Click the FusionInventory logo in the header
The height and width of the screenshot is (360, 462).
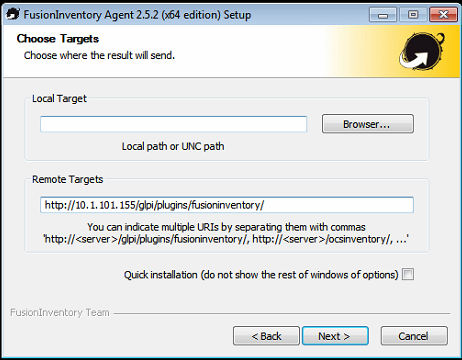[x=422, y=51]
